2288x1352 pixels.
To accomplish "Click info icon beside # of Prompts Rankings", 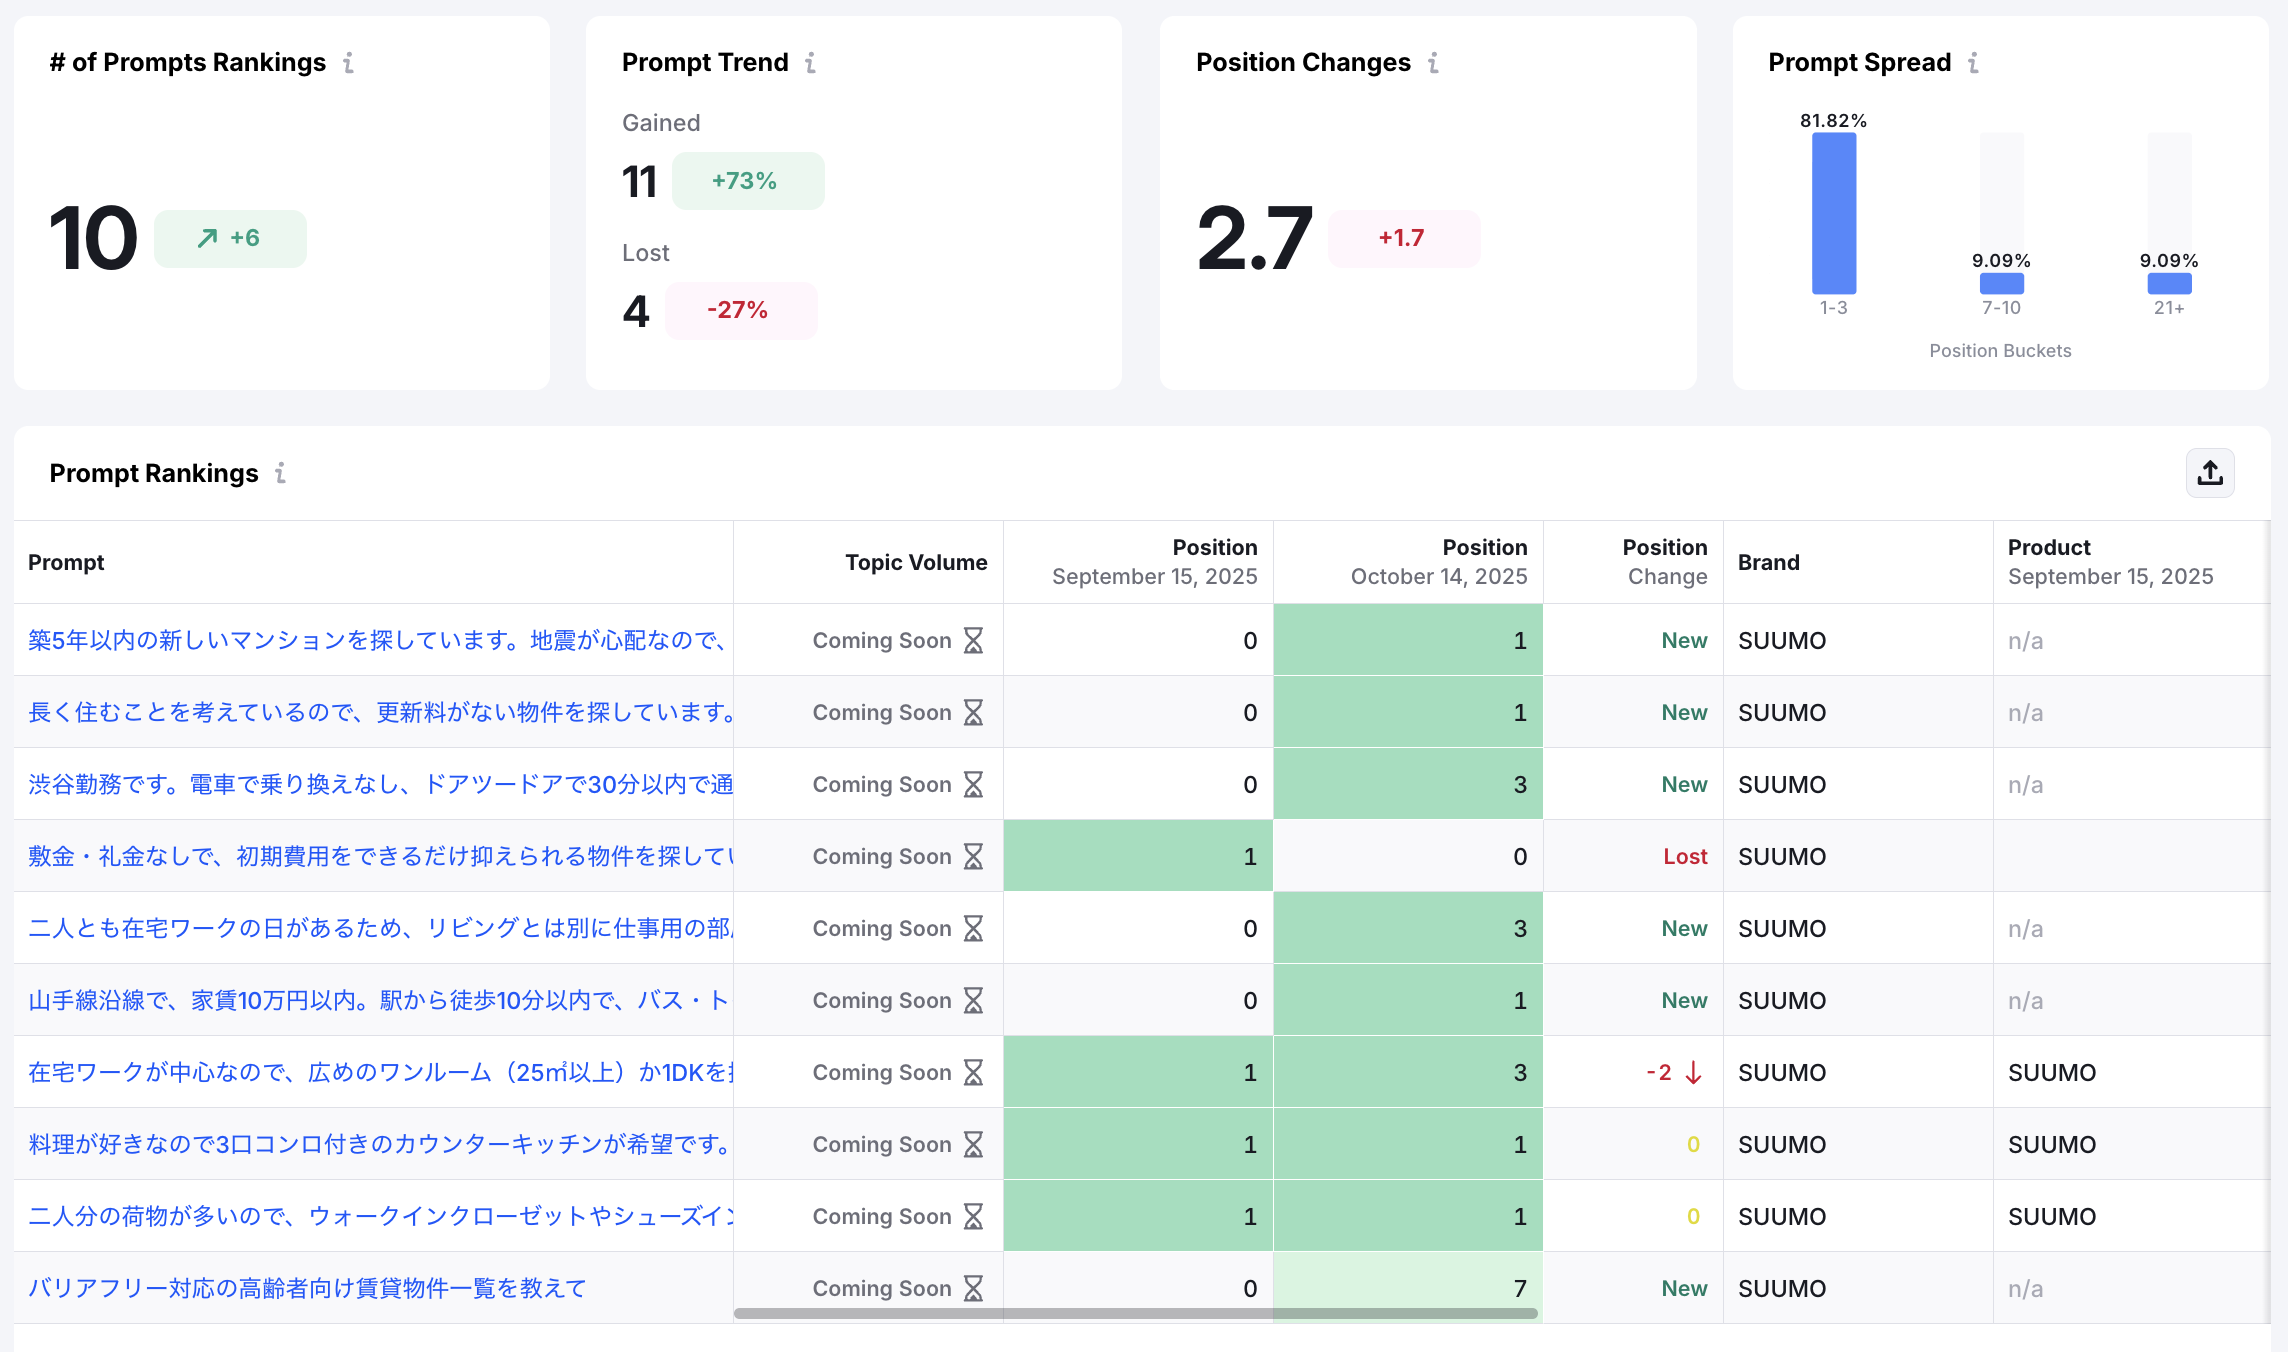I will tap(348, 63).
